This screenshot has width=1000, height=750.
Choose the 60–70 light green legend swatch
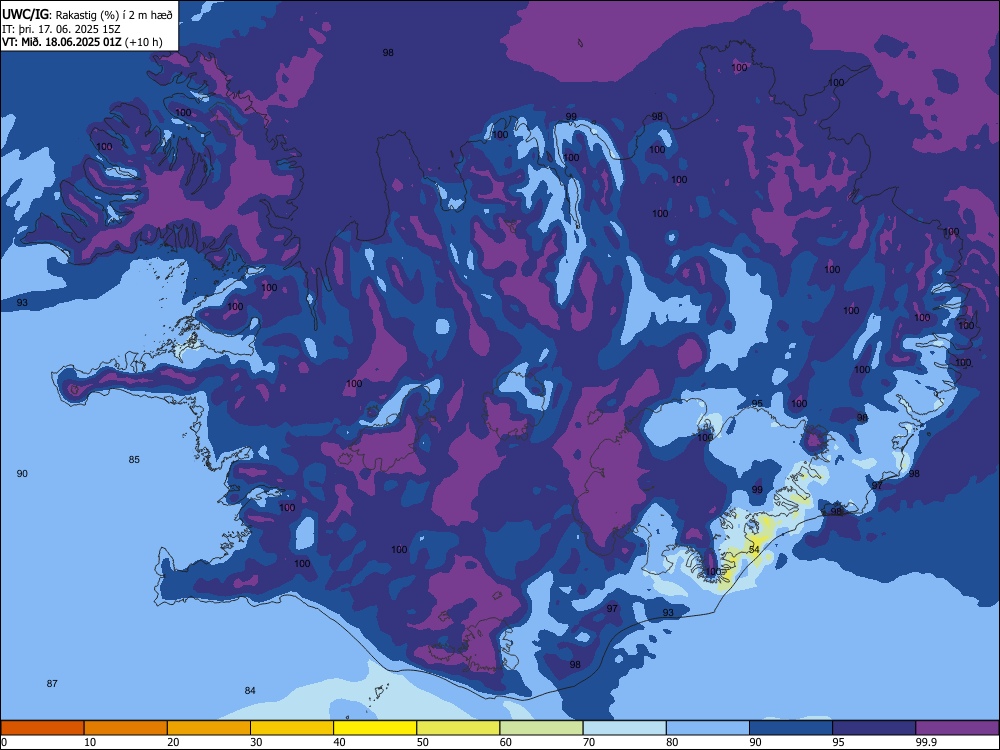[x=541, y=728]
